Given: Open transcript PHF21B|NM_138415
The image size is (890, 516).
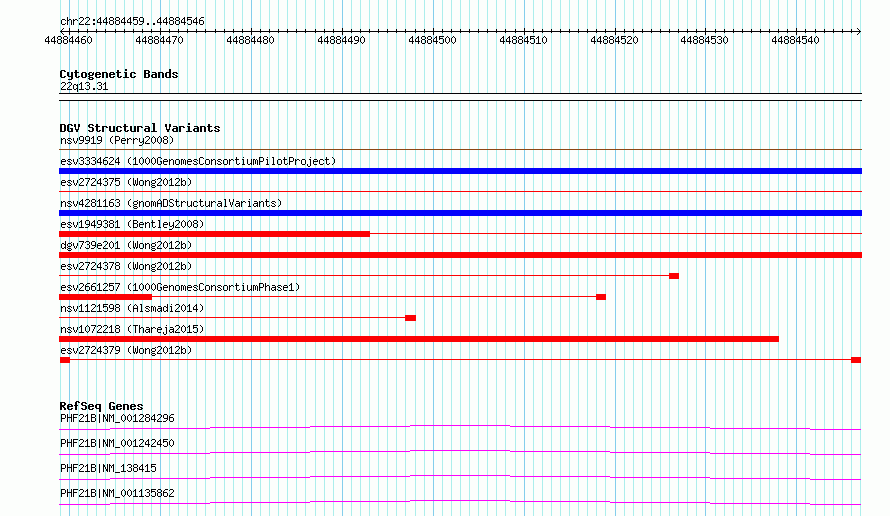Looking at the screenshot, I should tap(108, 468).
